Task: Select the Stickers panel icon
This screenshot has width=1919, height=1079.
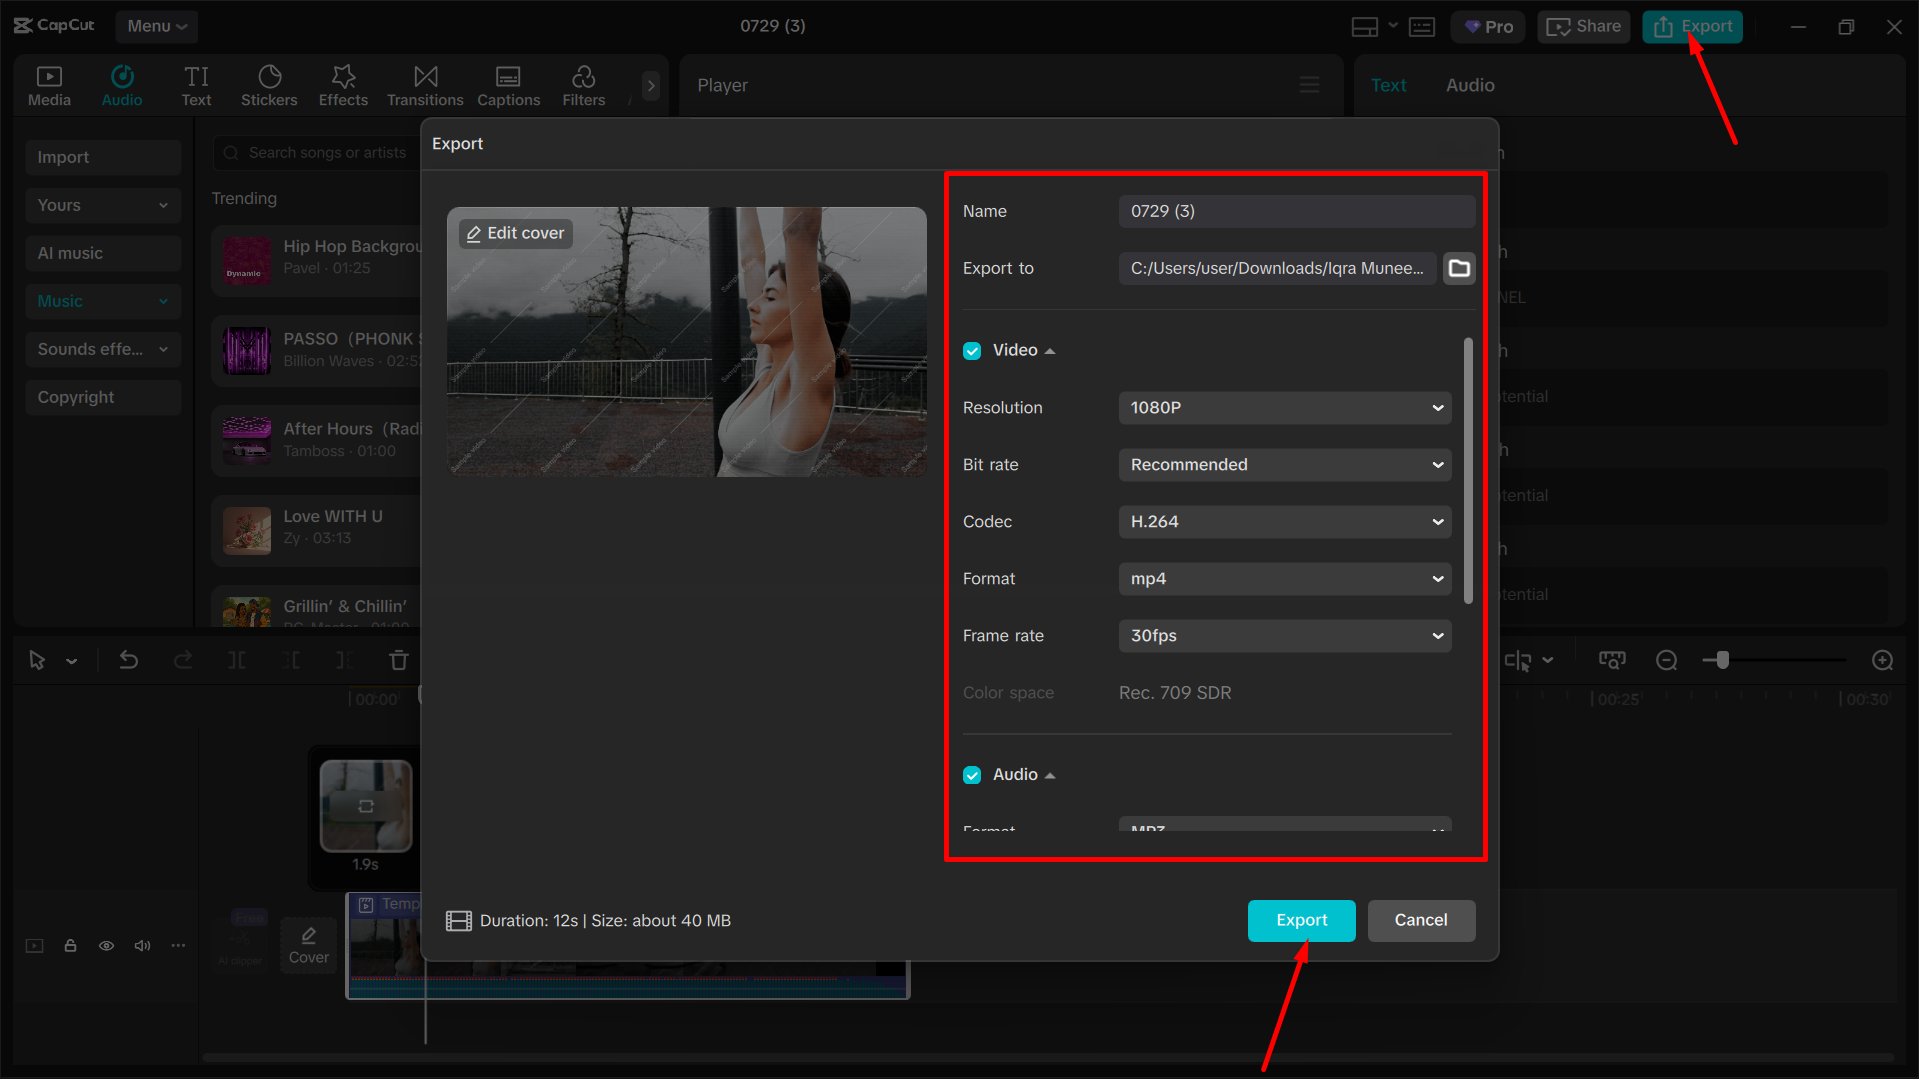Action: 269,85
